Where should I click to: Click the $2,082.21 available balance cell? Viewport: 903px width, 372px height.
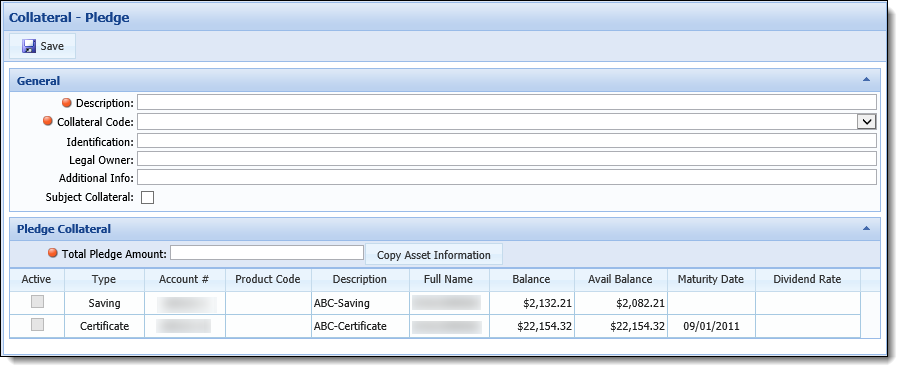pos(621,303)
